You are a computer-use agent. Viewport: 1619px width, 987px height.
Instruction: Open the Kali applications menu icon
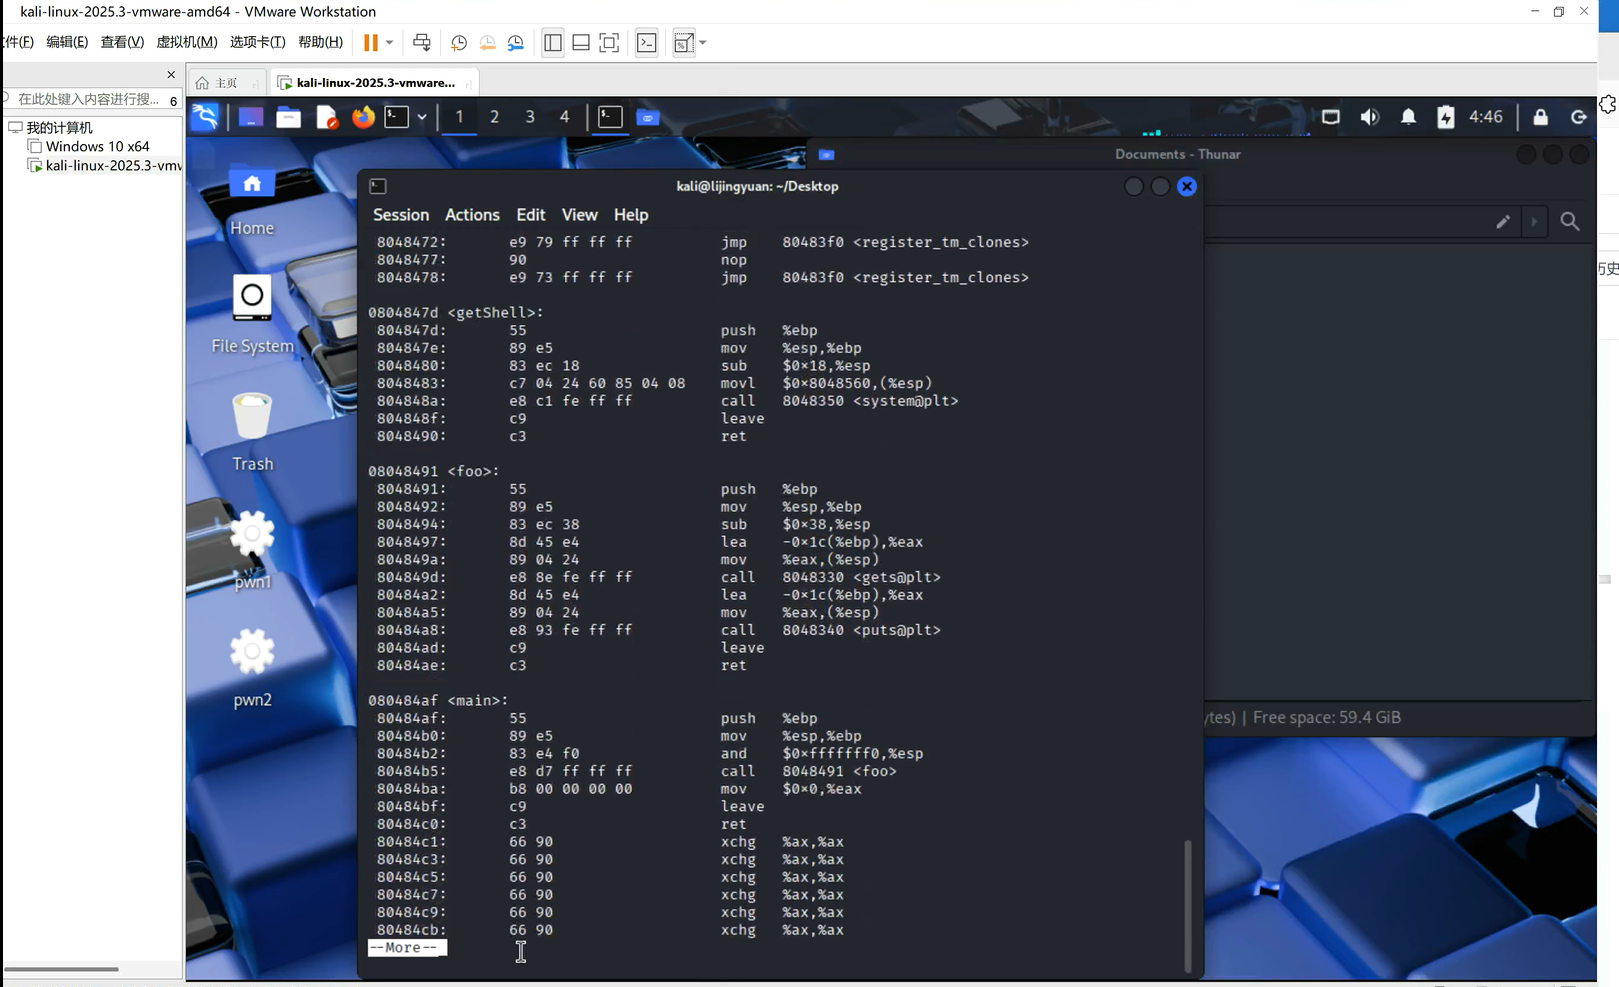click(205, 117)
